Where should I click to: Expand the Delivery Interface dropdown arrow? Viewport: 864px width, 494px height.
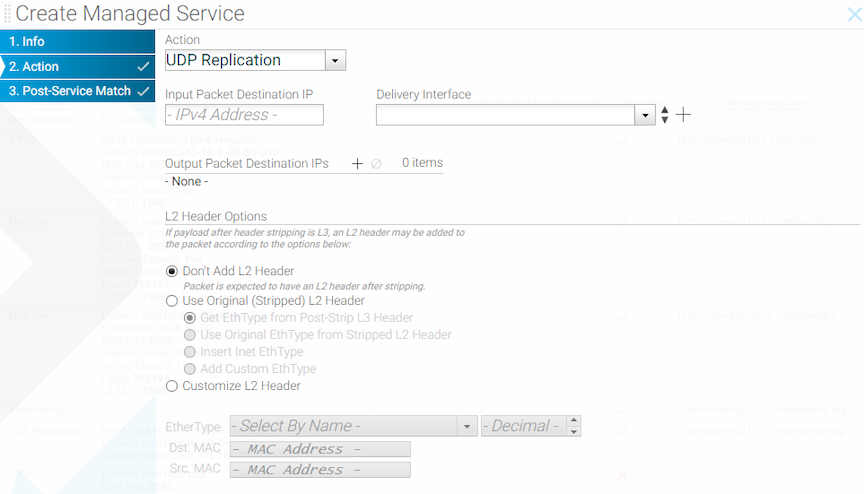(x=645, y=115)
